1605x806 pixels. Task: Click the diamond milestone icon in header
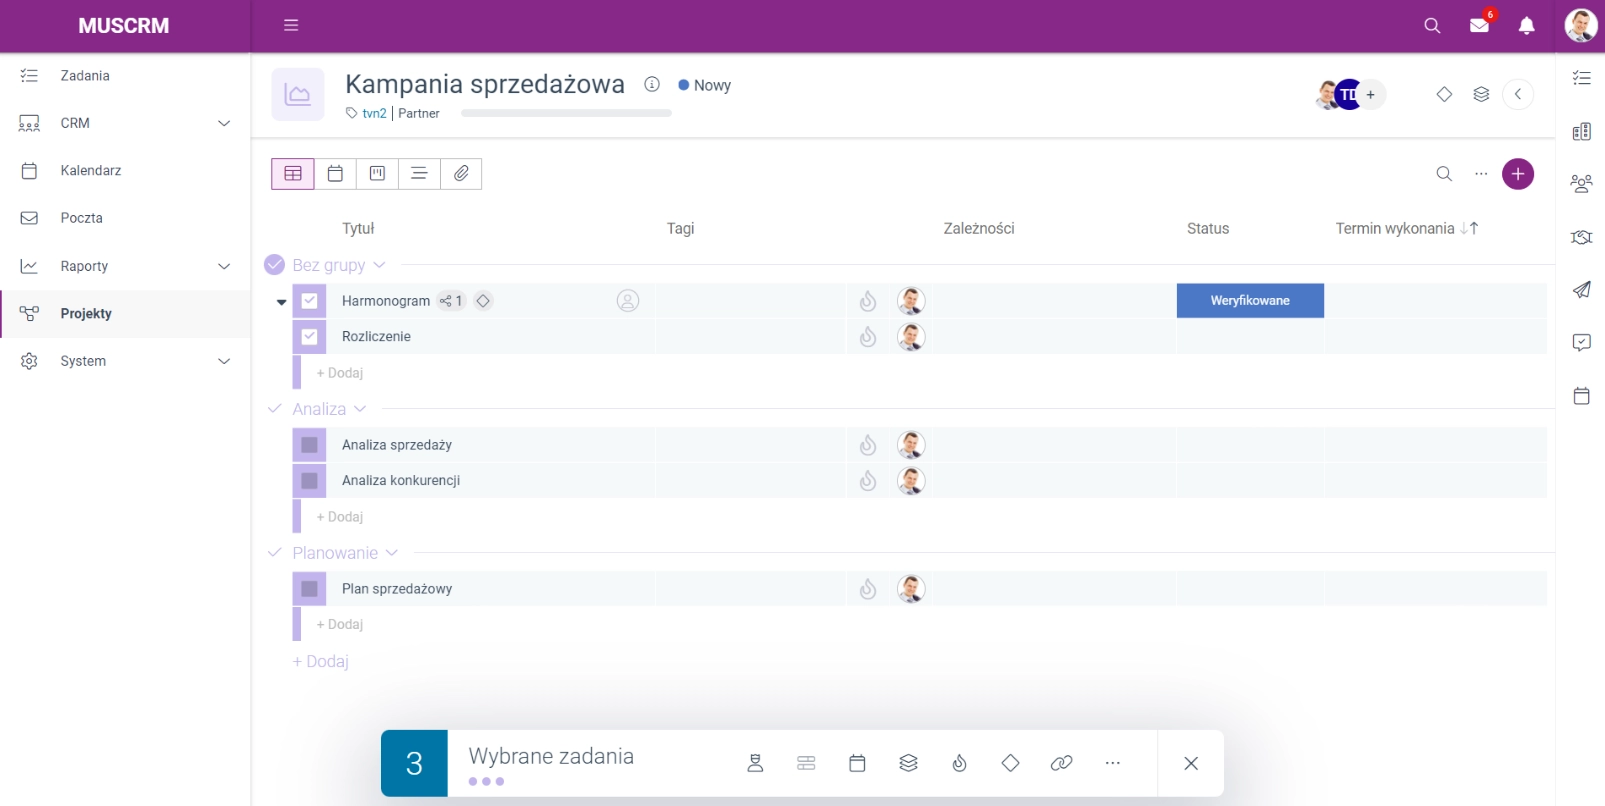click(x=1444, y=94)
